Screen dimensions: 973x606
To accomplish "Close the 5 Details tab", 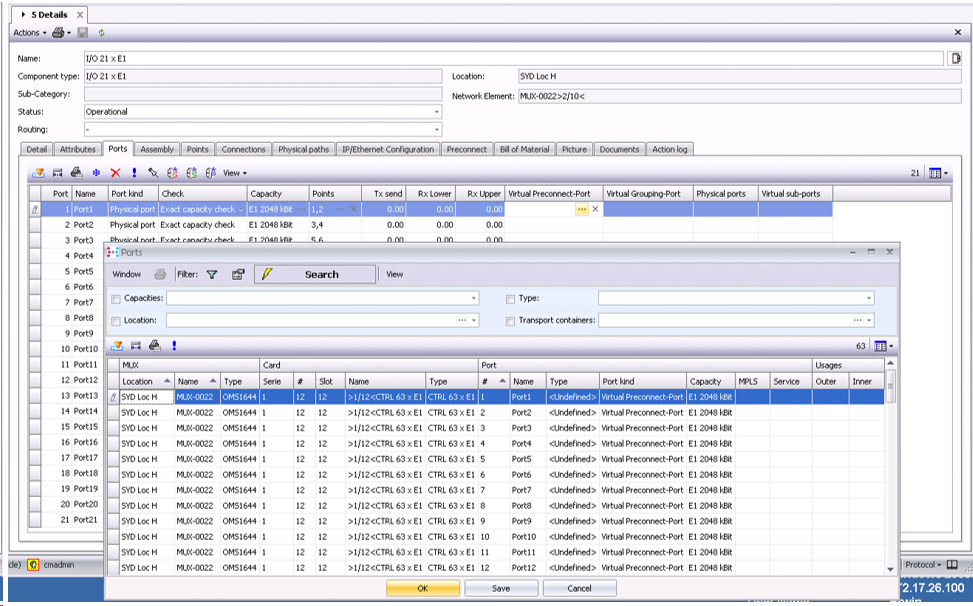I will [80, 14].
